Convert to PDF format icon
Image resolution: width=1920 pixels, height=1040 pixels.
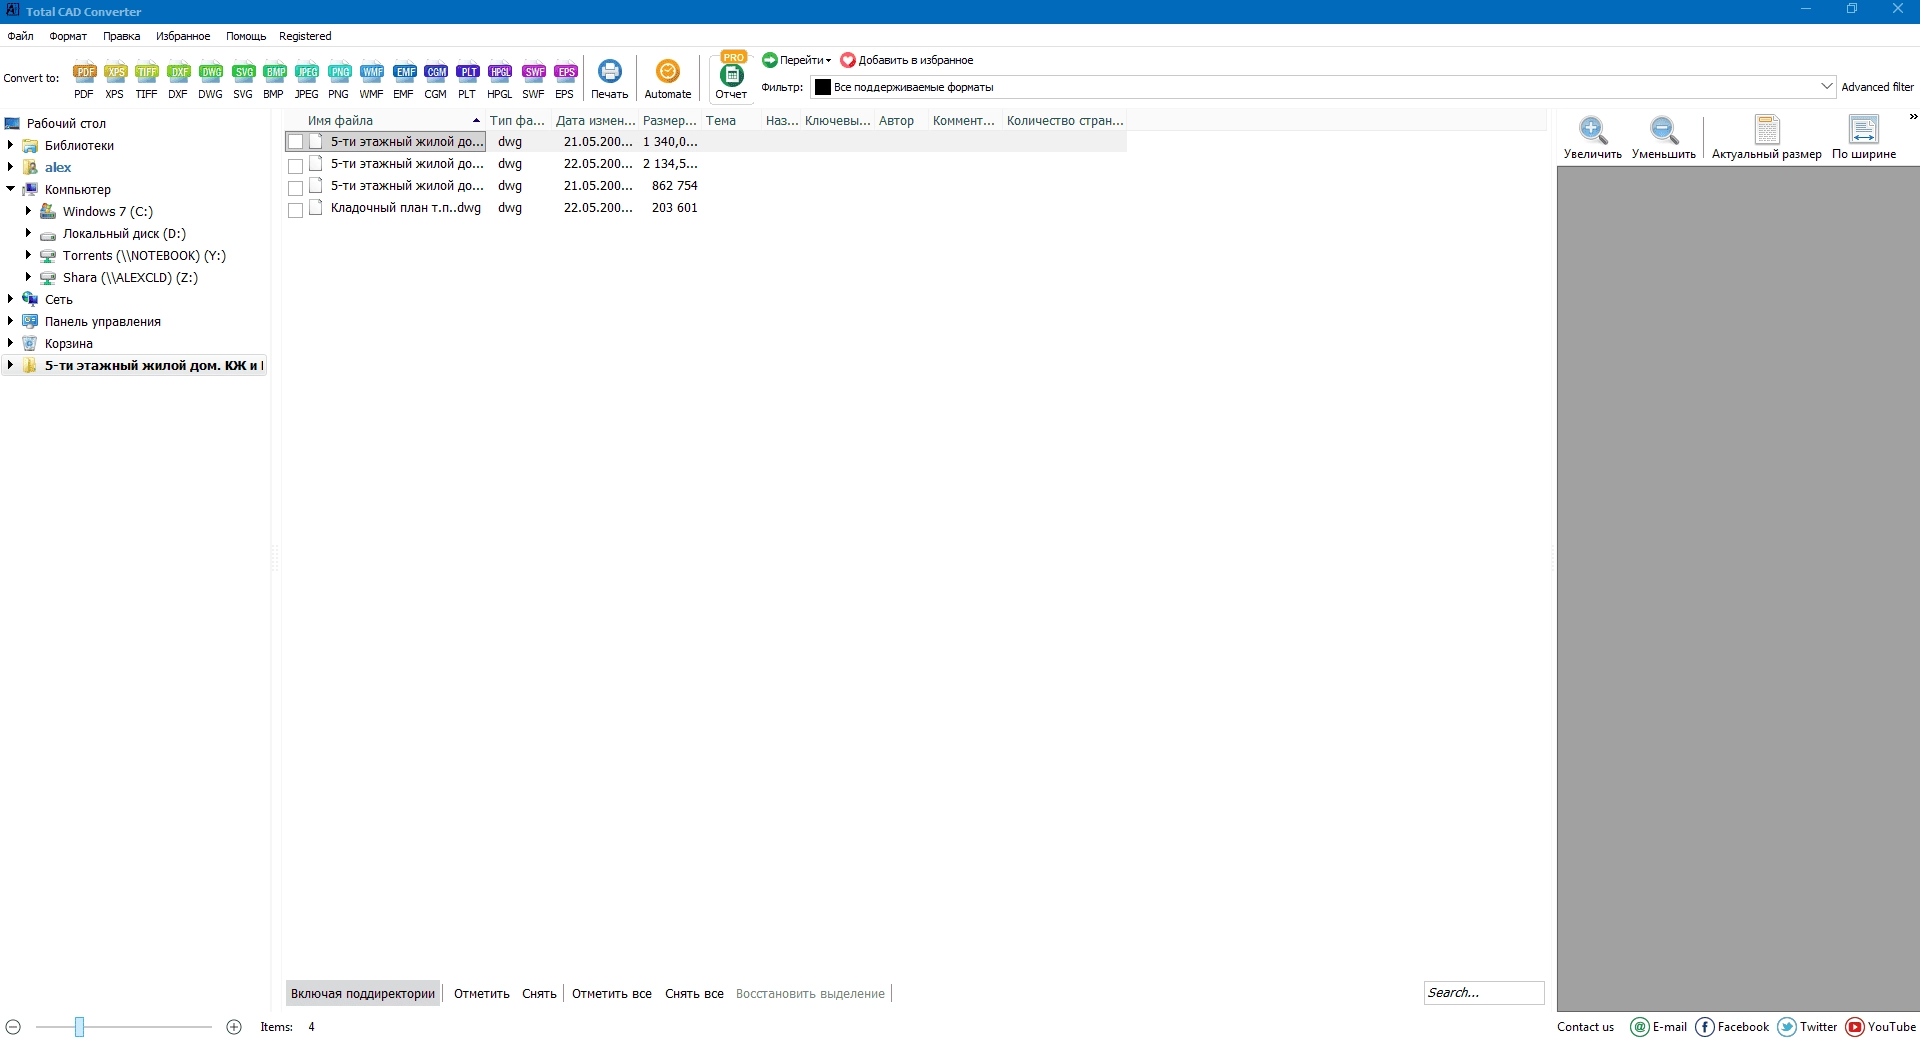pos(84,80)
